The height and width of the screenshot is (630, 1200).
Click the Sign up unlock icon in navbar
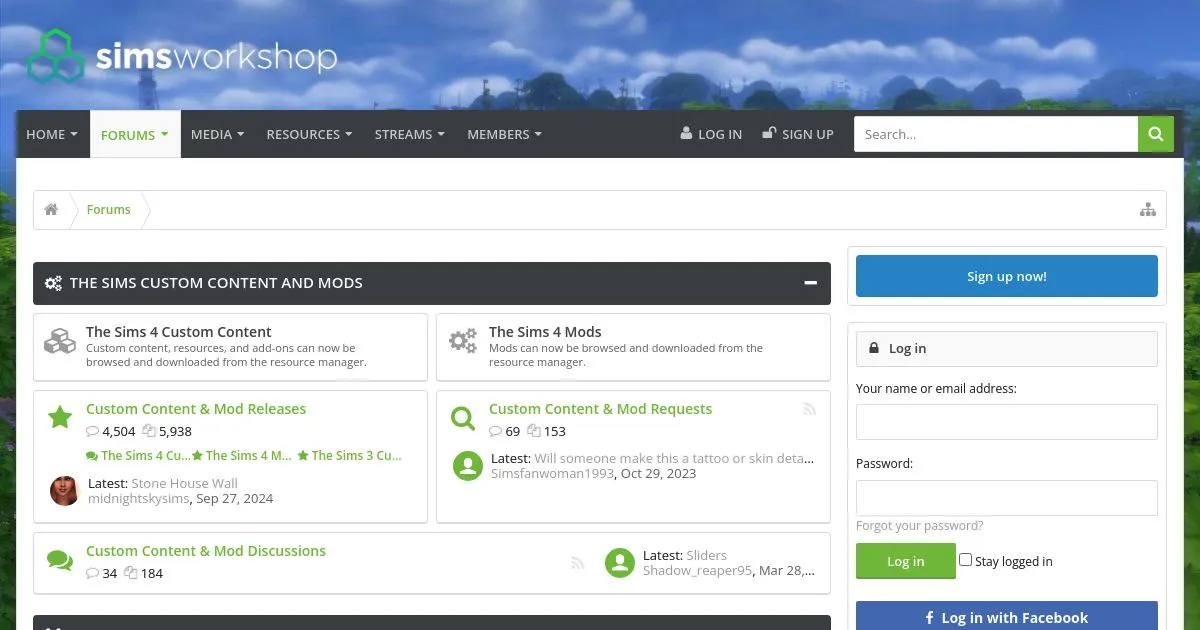tap(769, 133)
